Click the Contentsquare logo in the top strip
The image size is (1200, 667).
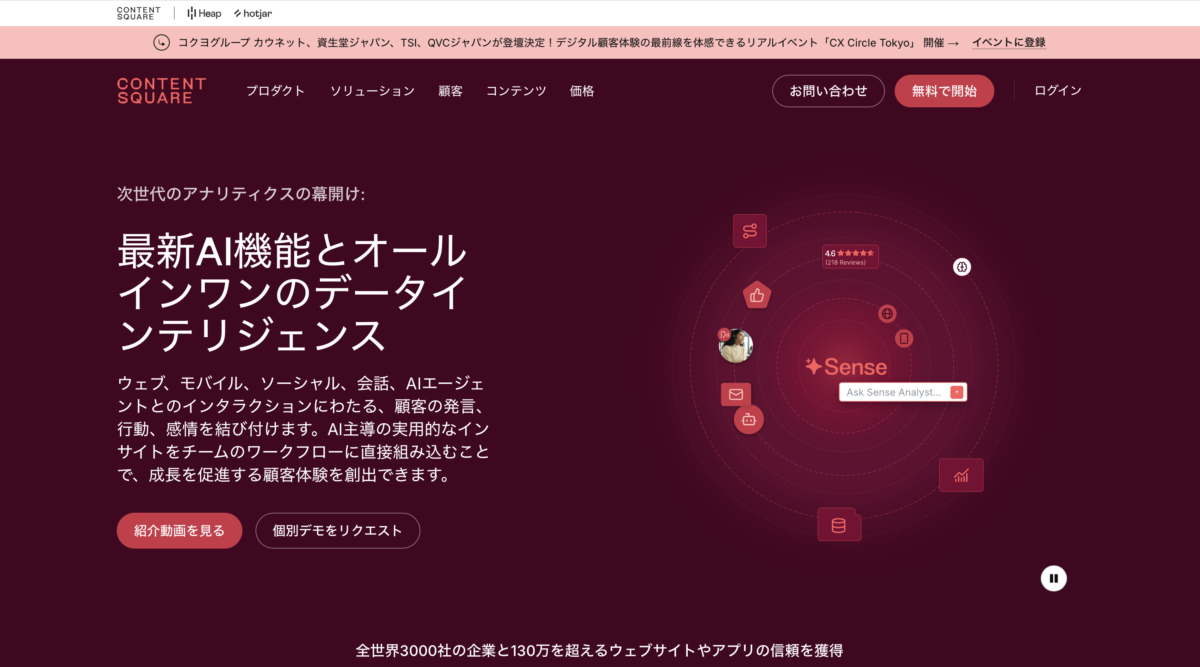138,13
